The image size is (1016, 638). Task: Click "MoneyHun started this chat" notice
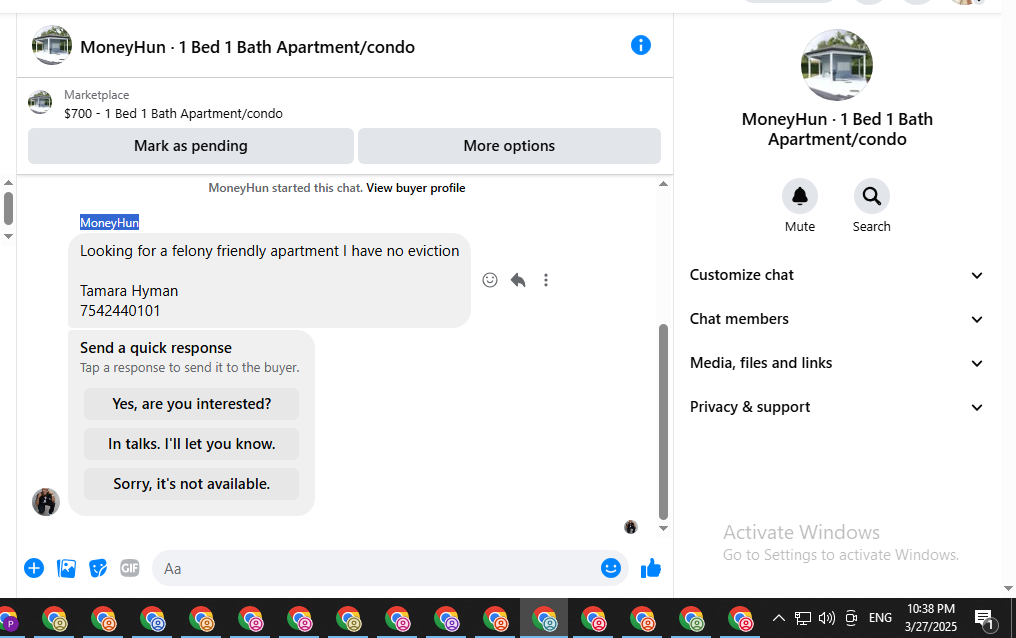pyautogui.click(x=285, y=188)
